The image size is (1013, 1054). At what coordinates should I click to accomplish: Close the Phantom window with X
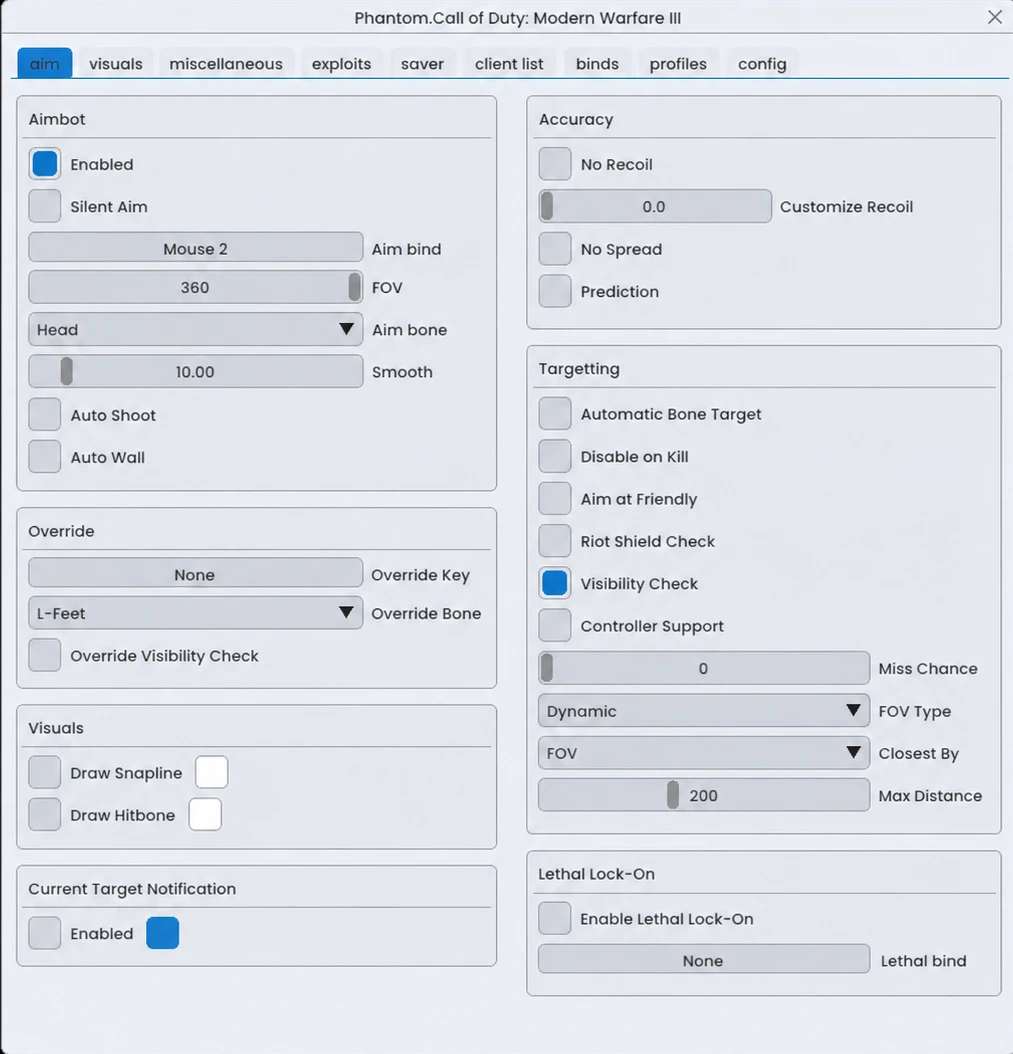[995, 17]
